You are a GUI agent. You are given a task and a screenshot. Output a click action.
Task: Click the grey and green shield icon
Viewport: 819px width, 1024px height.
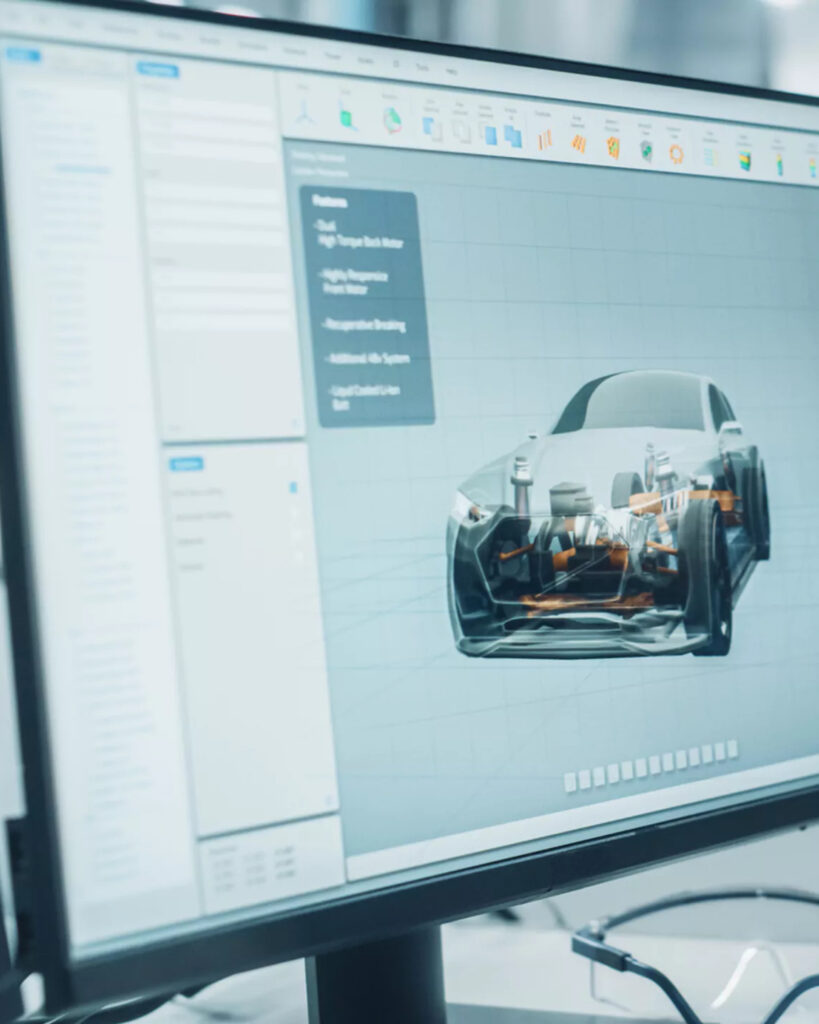click(x=646, y=151)
